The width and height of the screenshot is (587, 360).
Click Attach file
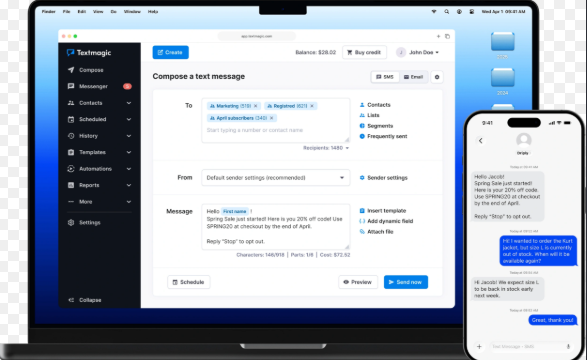pos(377,232)
